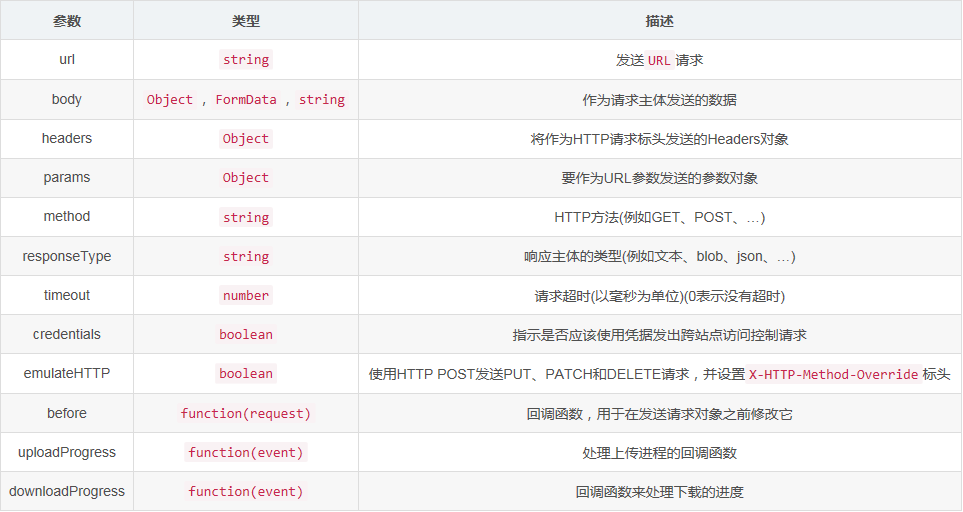Viewport: 963px width, 512px height.
Task: Select the credentials parameter name
Action: coord(67,334)
